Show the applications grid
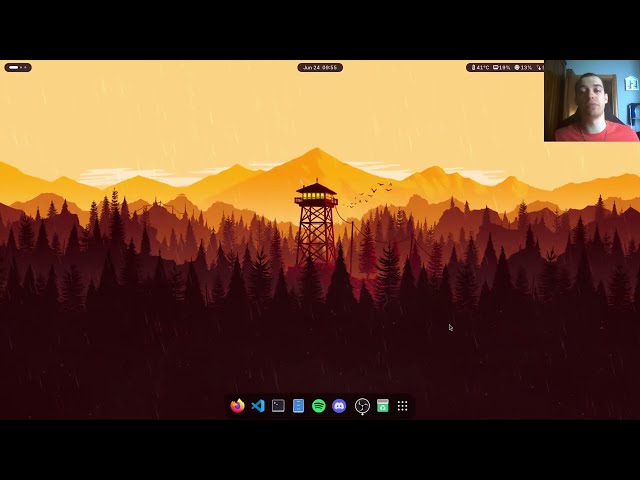 coord(402,406)
